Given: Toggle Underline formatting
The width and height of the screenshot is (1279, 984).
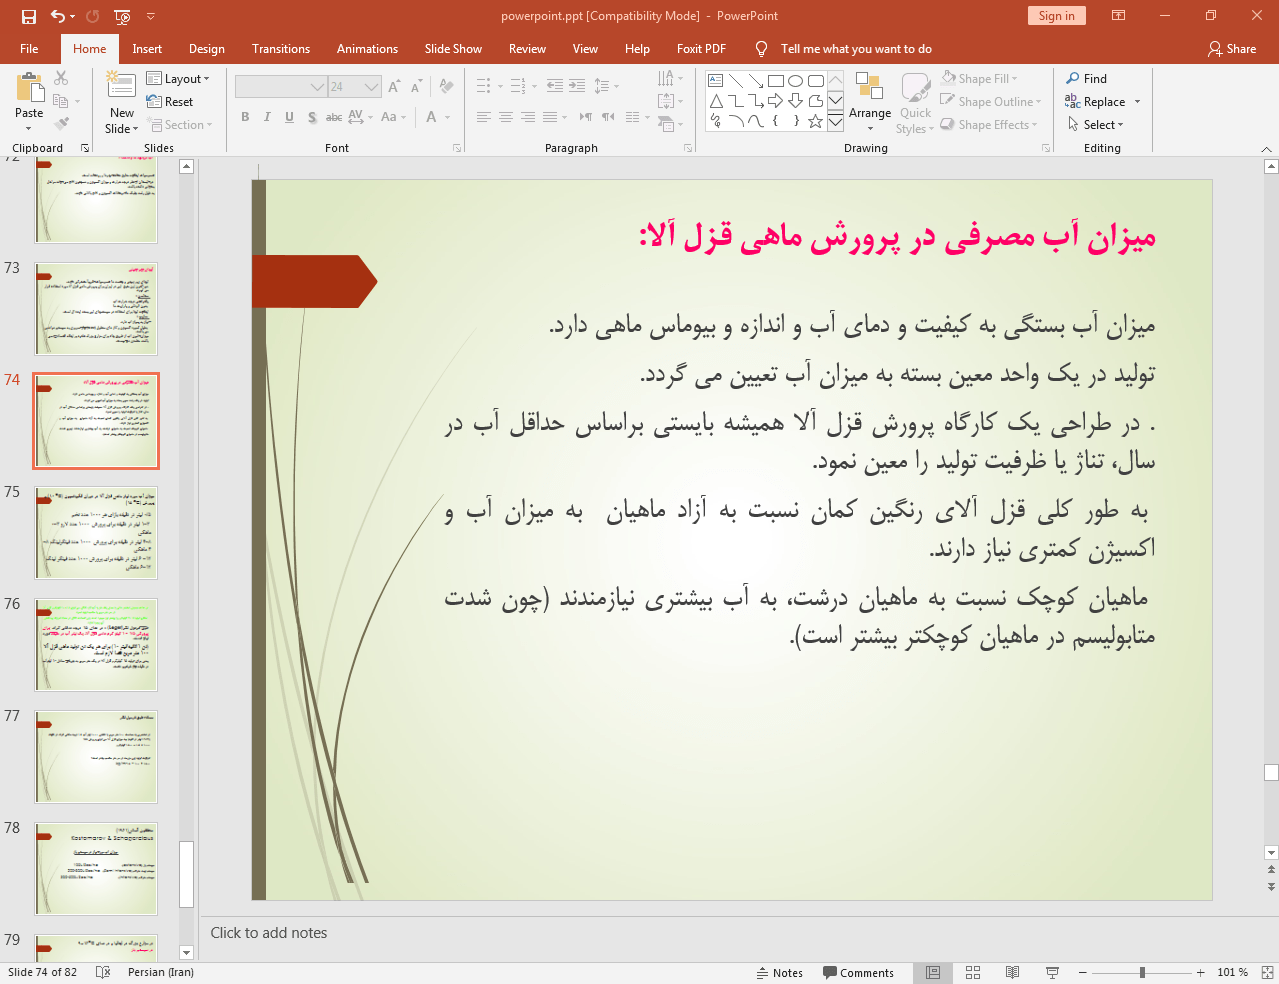Looking at the screenshot, I should click(x=289, y=117).
